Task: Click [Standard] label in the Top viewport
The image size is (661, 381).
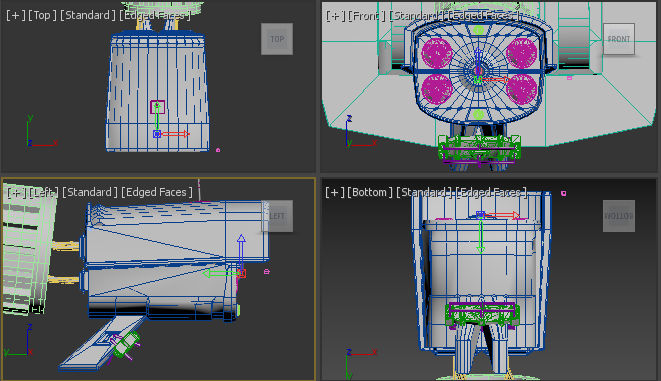Action: [88, 15]
